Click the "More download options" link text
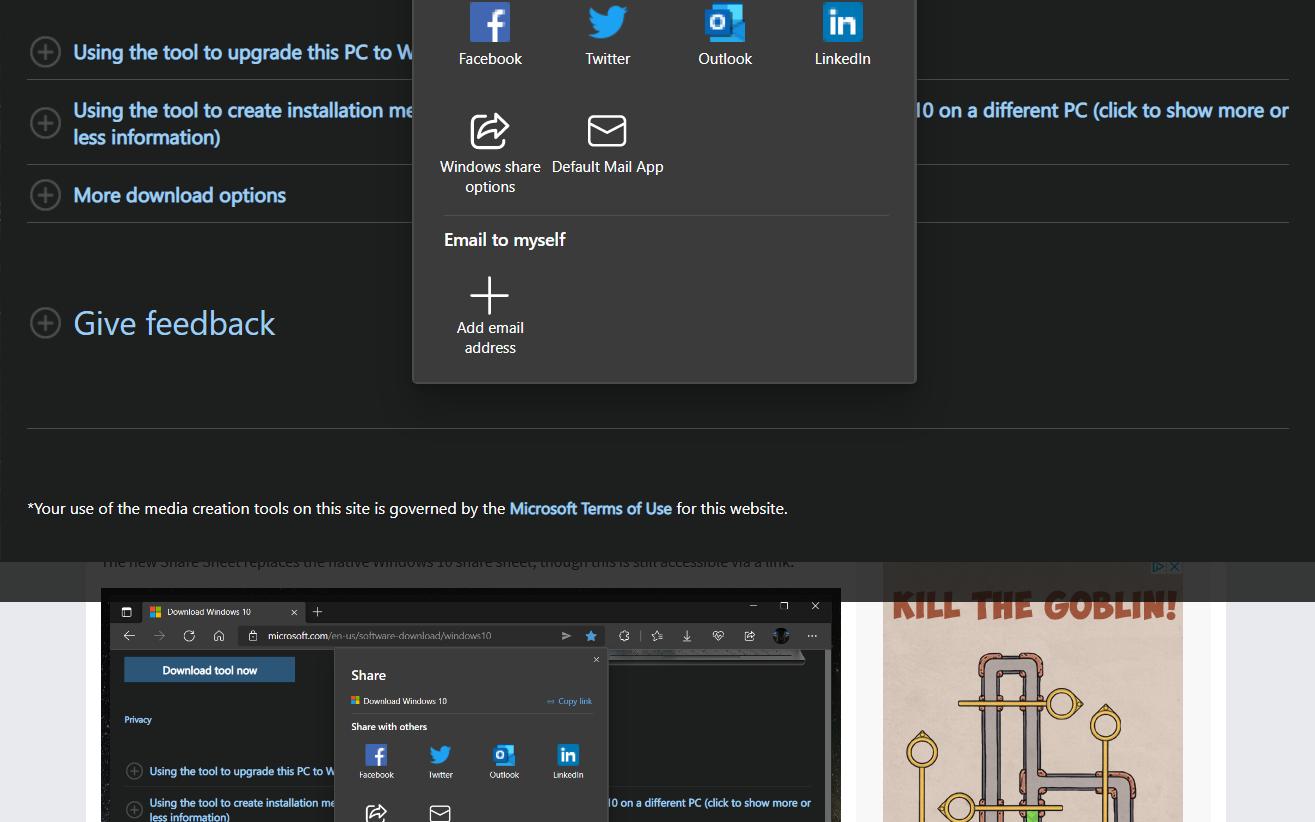The height and width of the screenshot is (822, 1315). pos(180,195)
